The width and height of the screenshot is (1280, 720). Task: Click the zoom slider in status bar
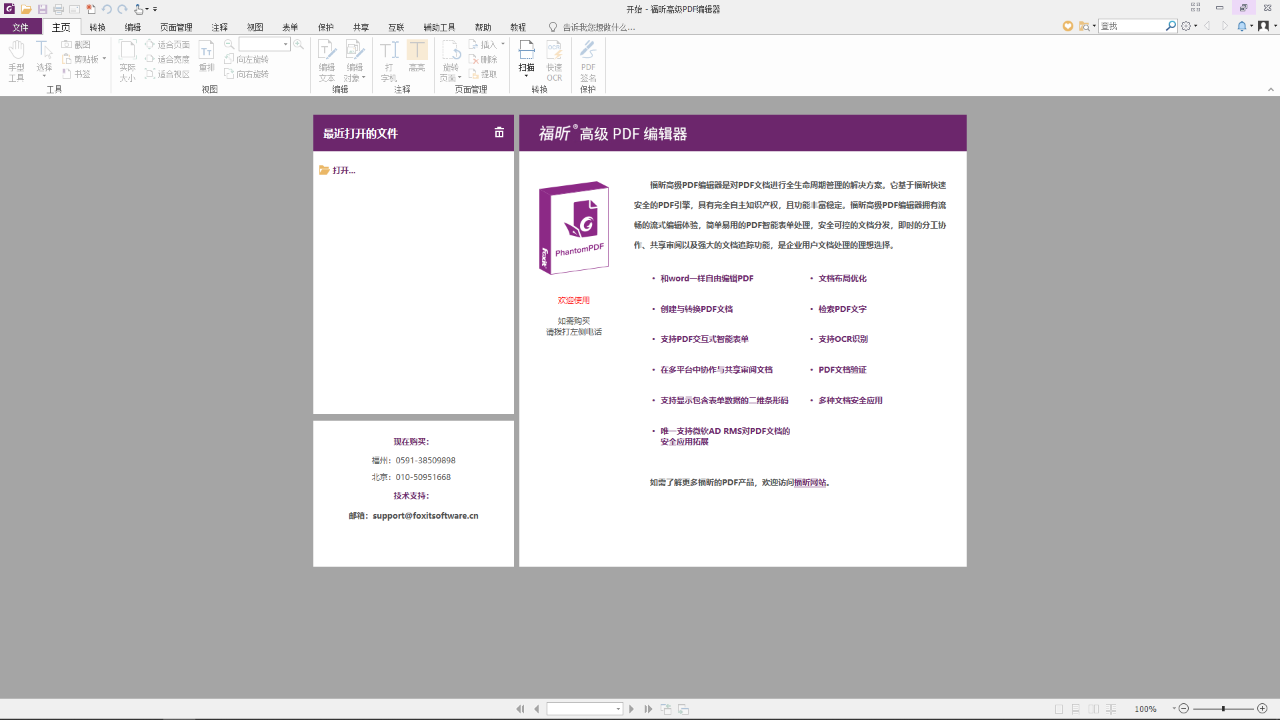[1223, 709]
